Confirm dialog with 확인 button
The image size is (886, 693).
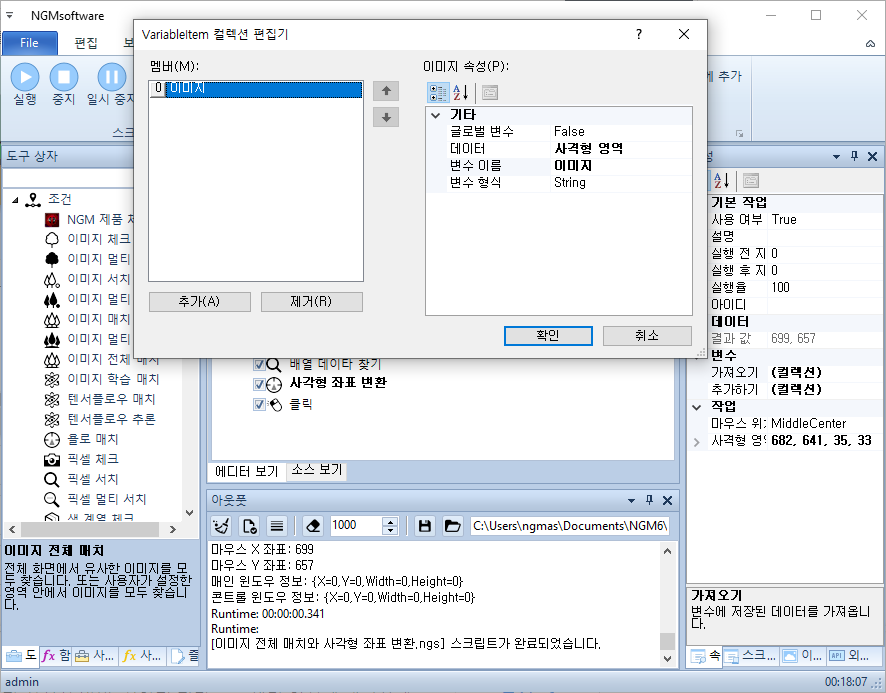point(548,335)
